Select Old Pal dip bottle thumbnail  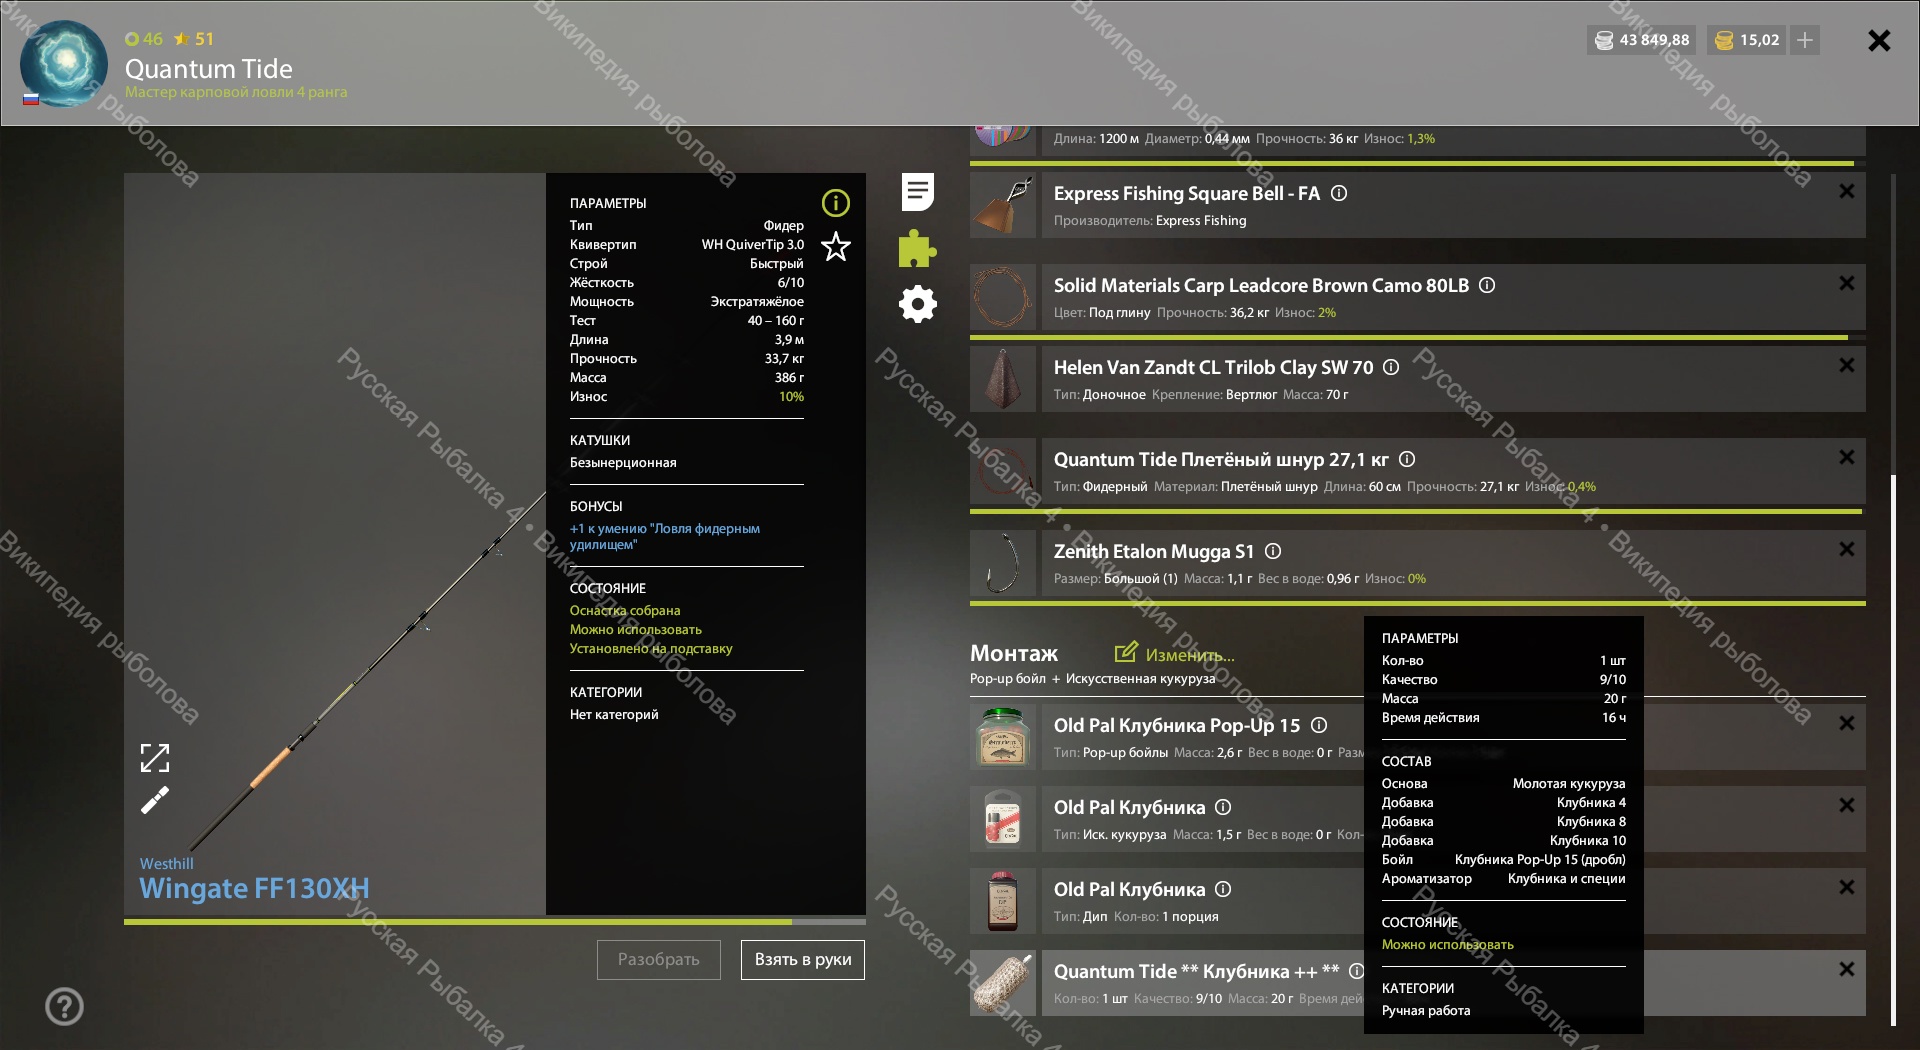pyautogui.click(x=1002, y=901)
